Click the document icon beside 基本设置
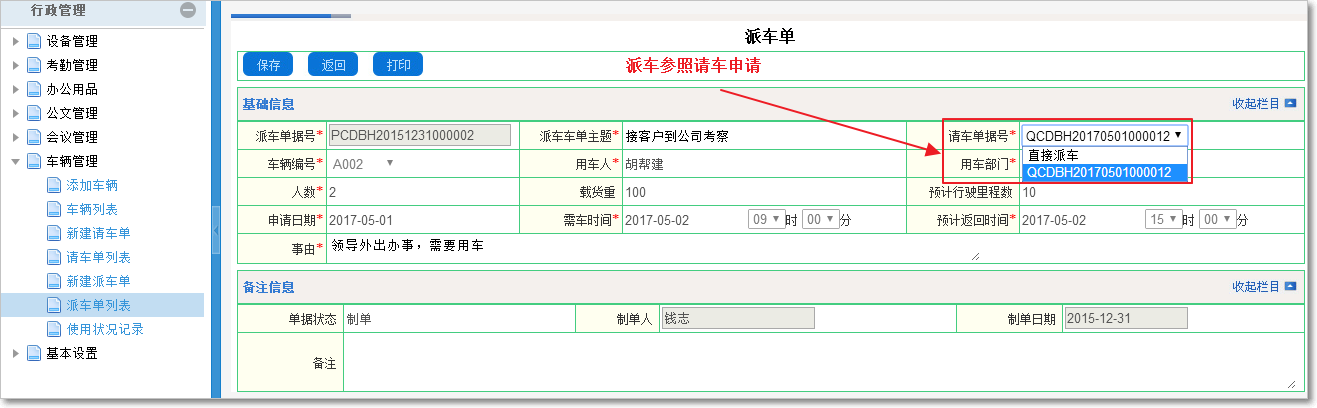Image resolution: width=1317 pixels, height=408 pixels. pos(35,353)
